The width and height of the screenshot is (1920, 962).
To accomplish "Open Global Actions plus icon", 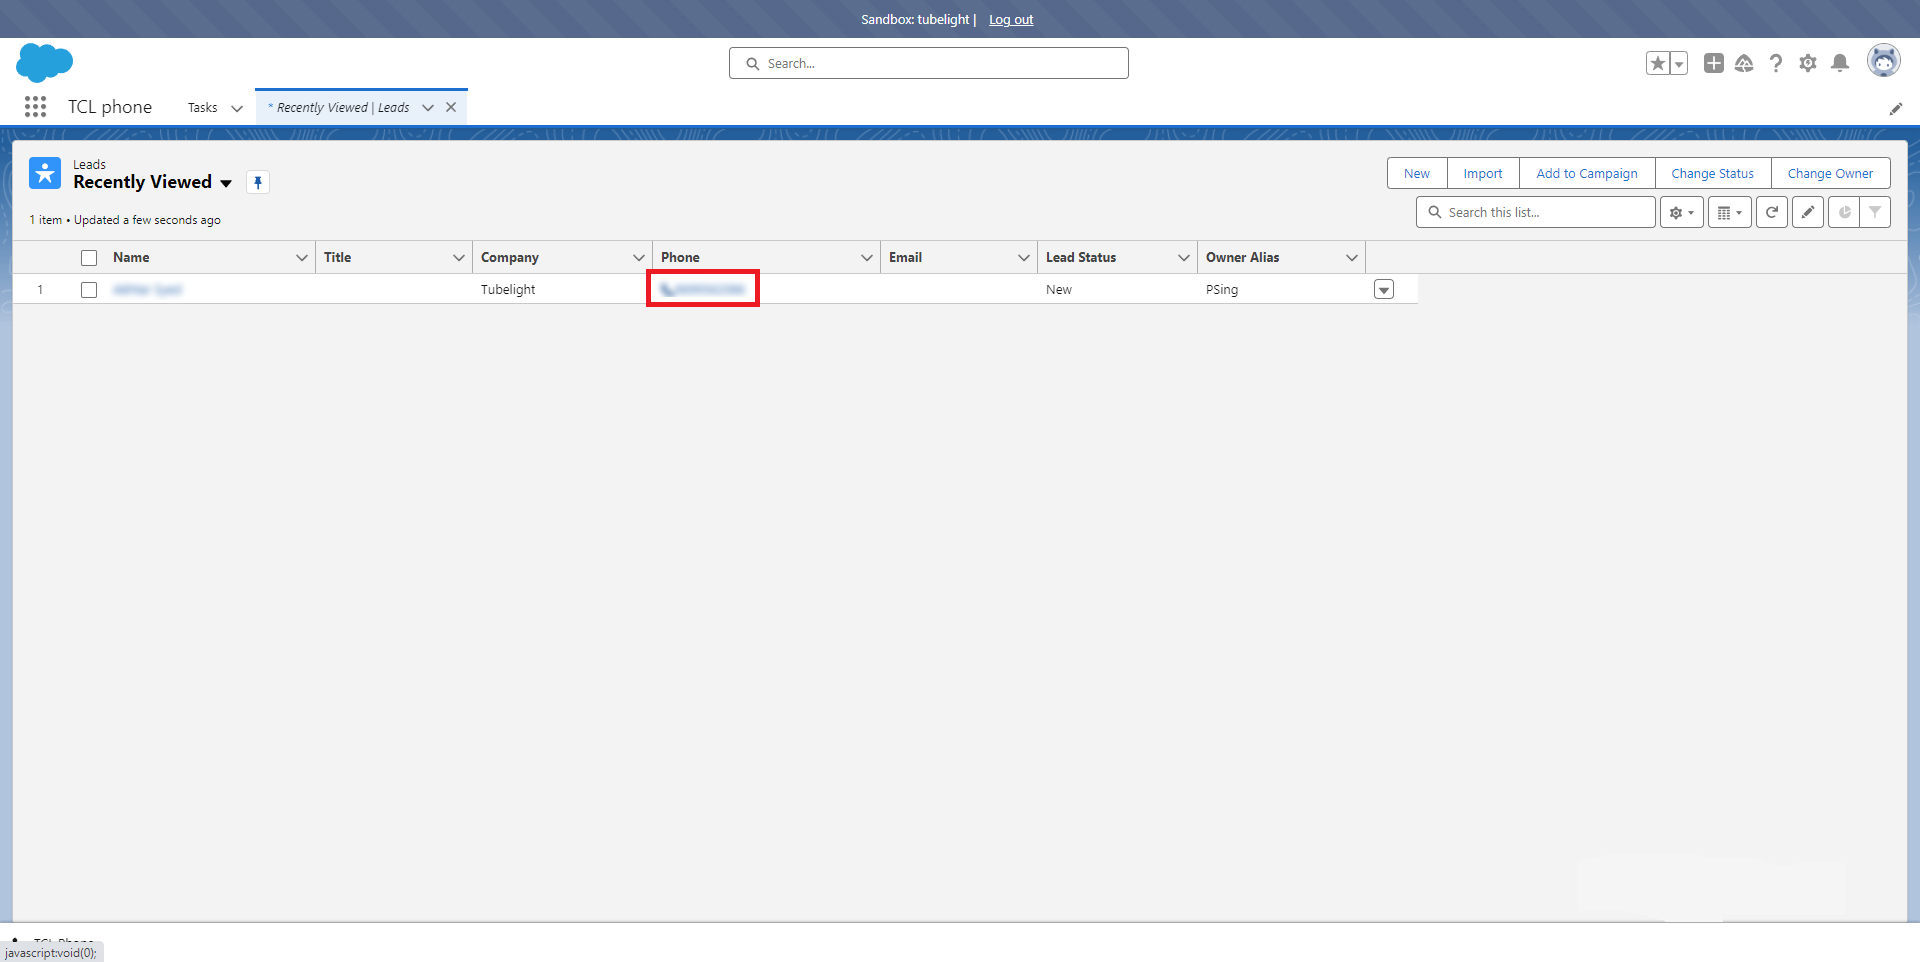I will [1713, 63].
